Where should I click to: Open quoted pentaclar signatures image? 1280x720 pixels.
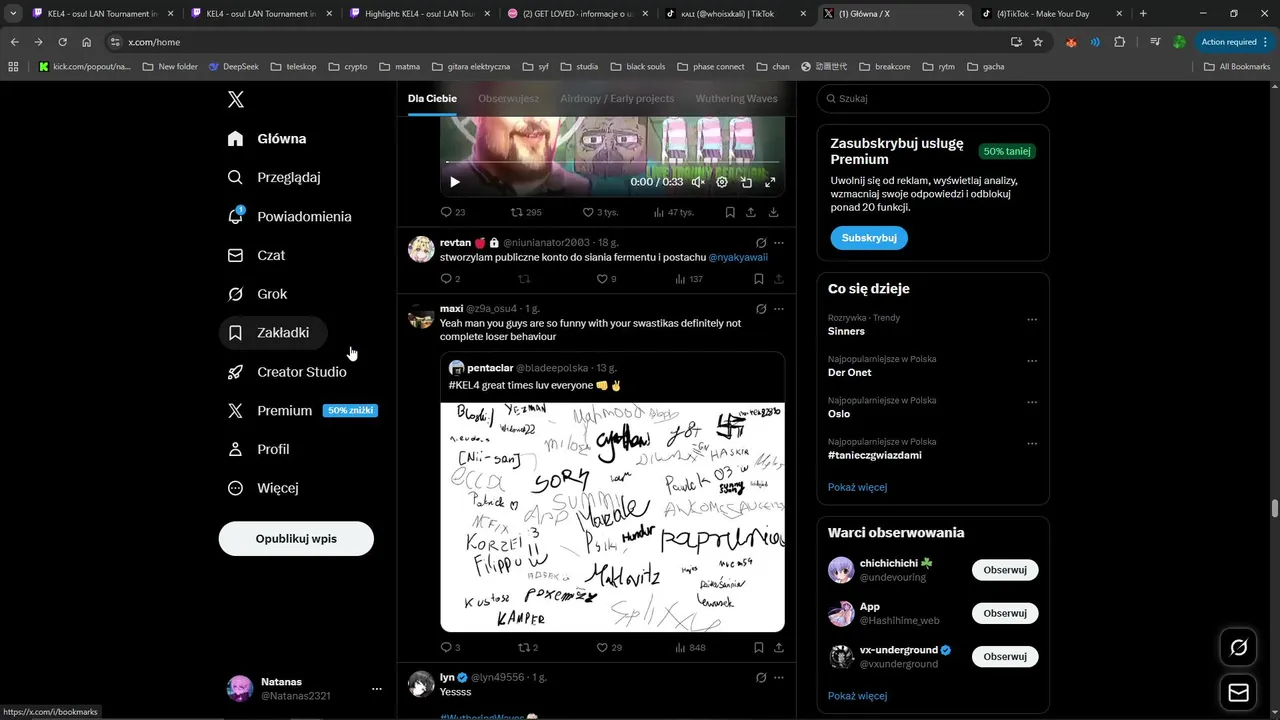click(612, 517)
